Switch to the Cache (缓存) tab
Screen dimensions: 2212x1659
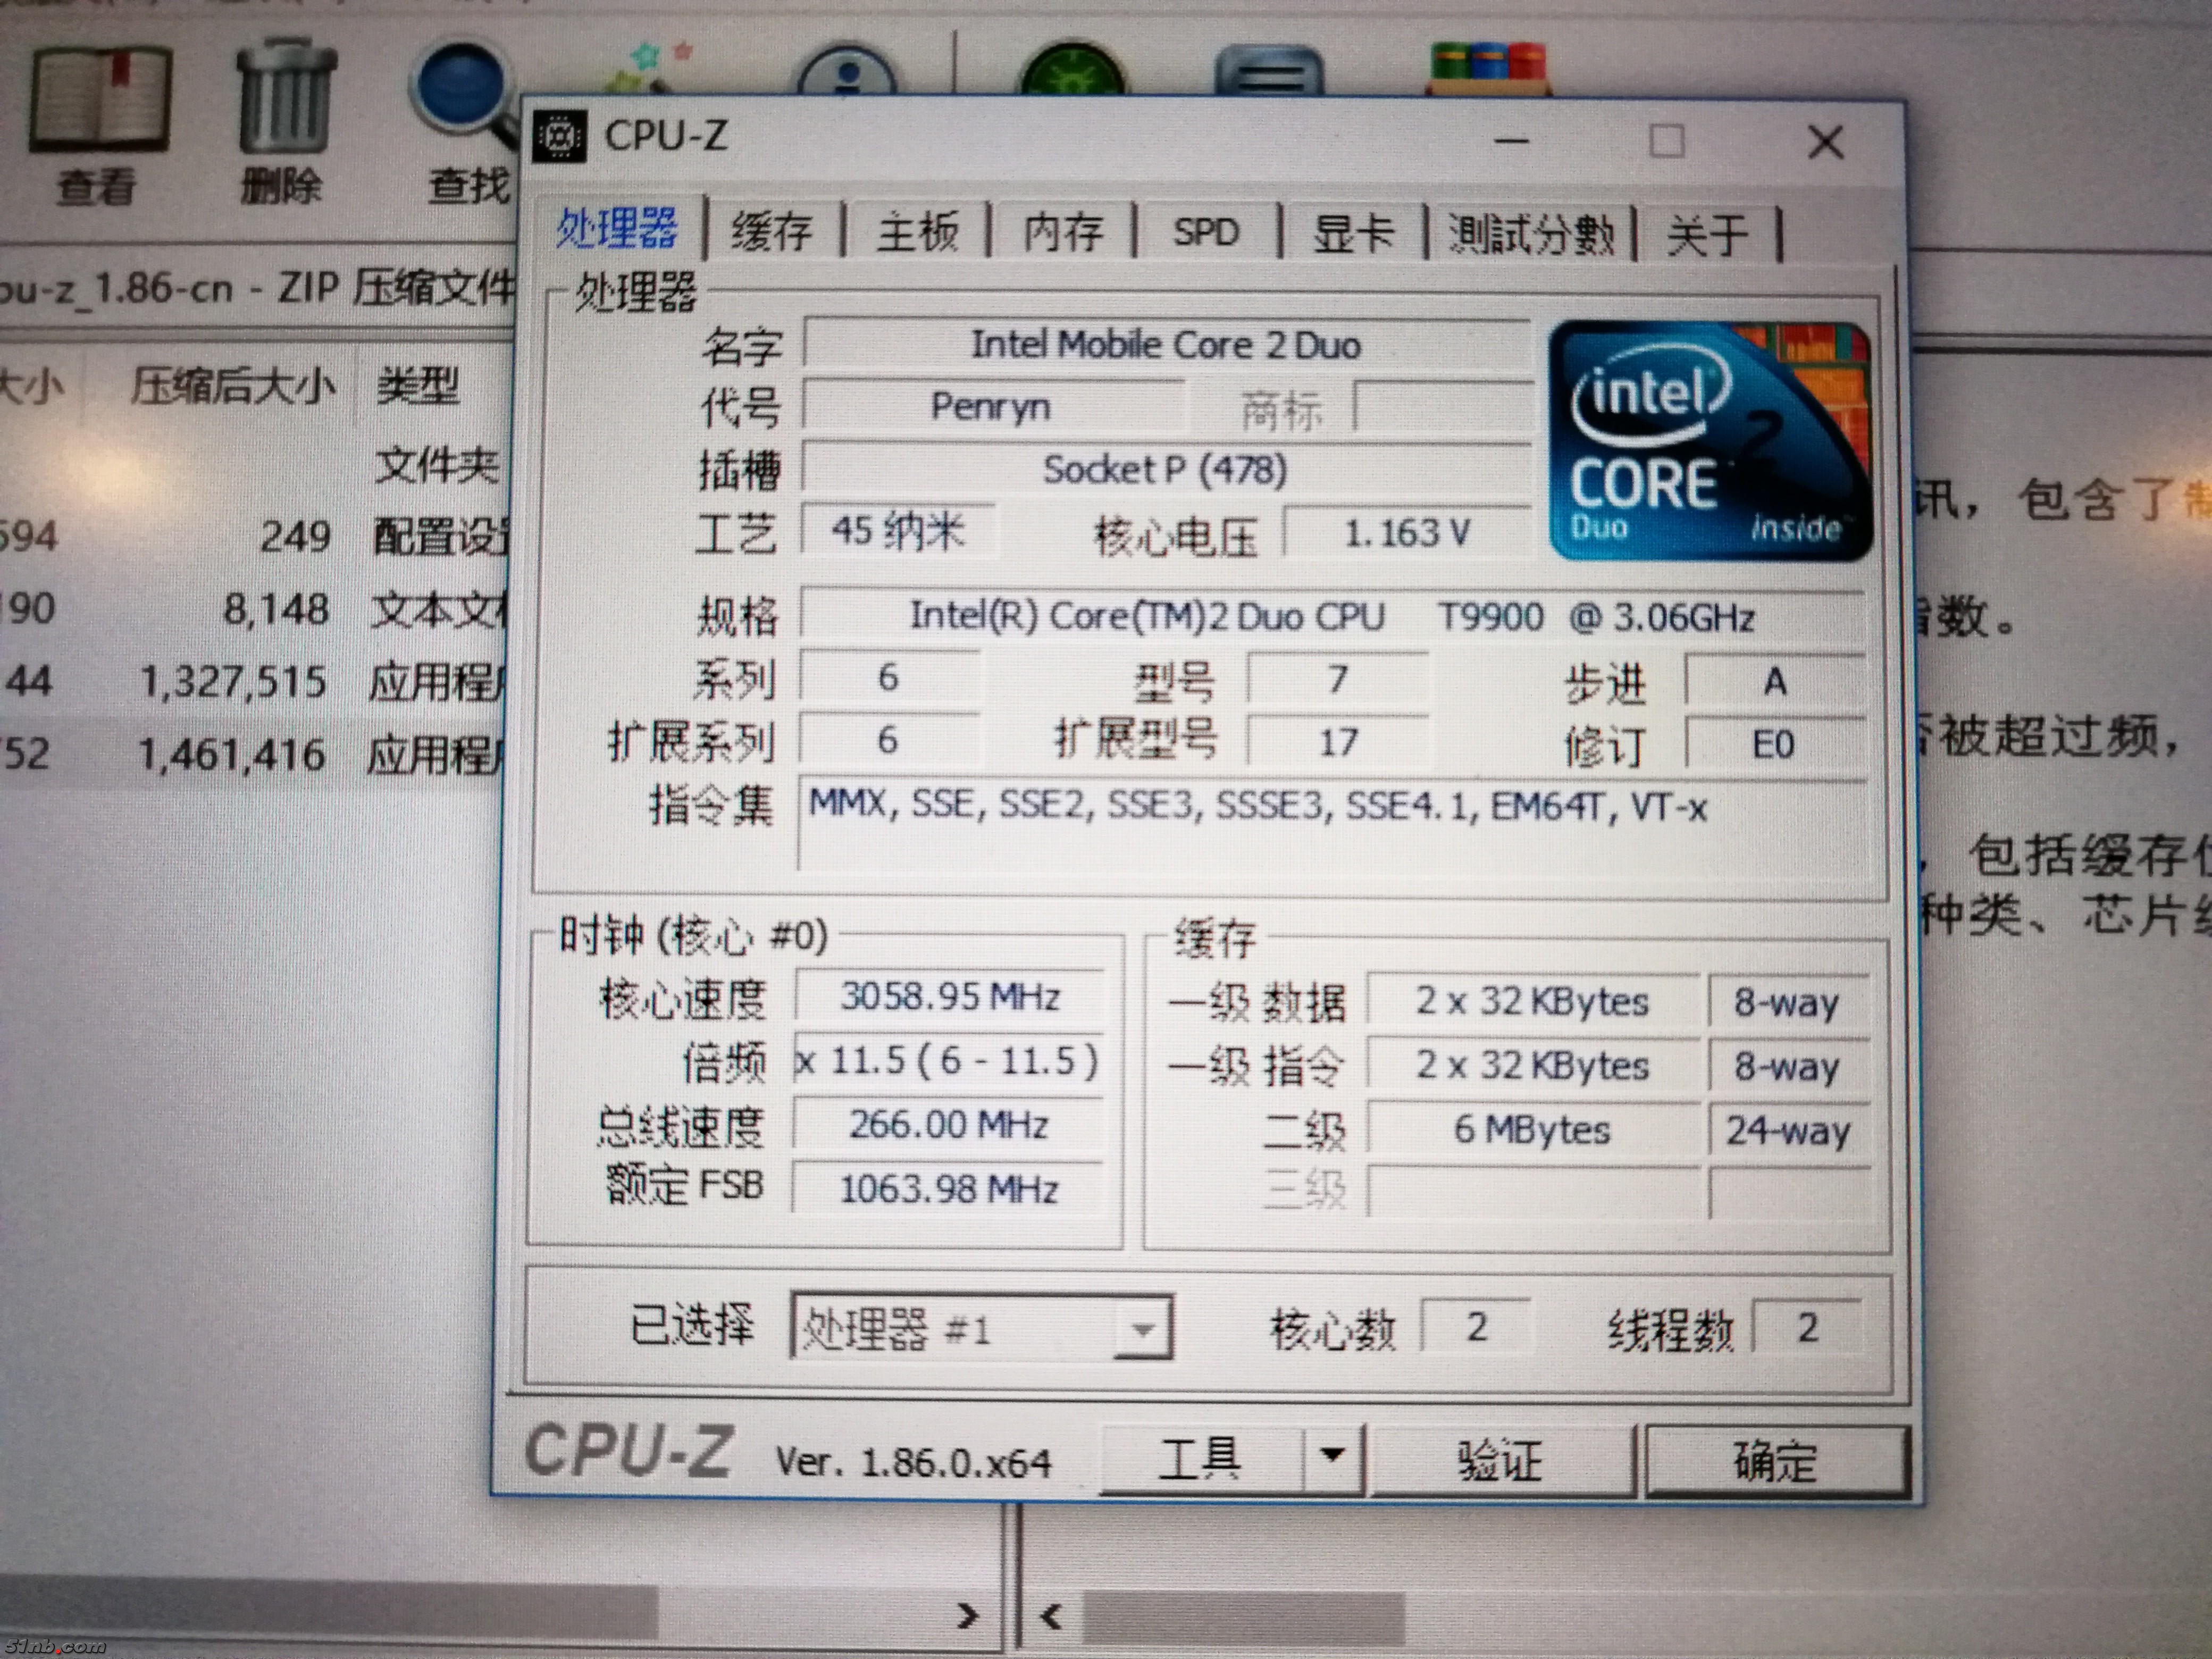click(772, 232)
